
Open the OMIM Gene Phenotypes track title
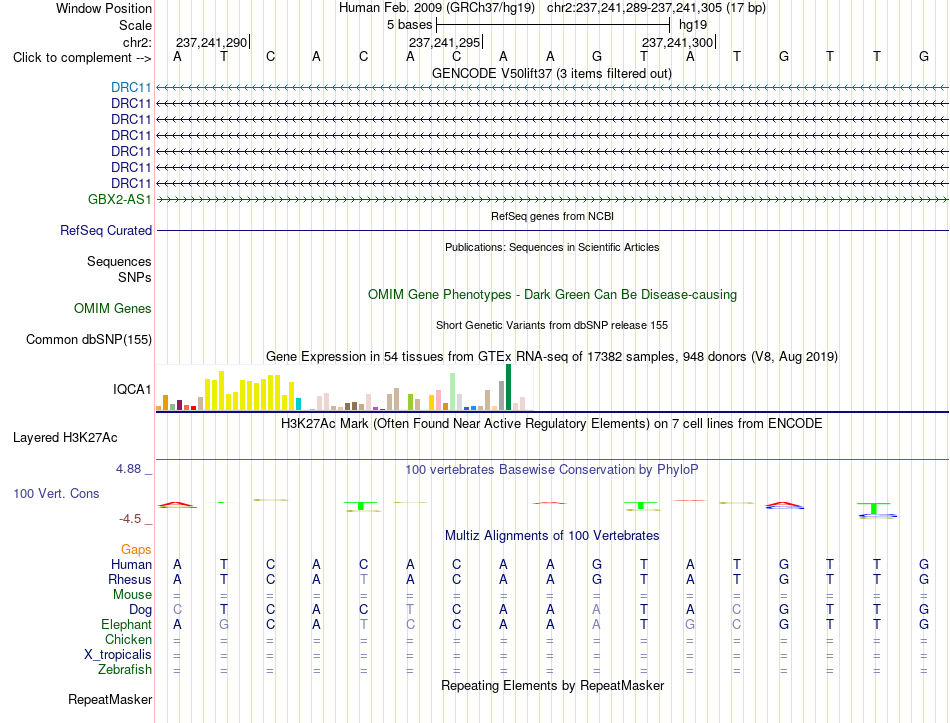tap(552, 295)
